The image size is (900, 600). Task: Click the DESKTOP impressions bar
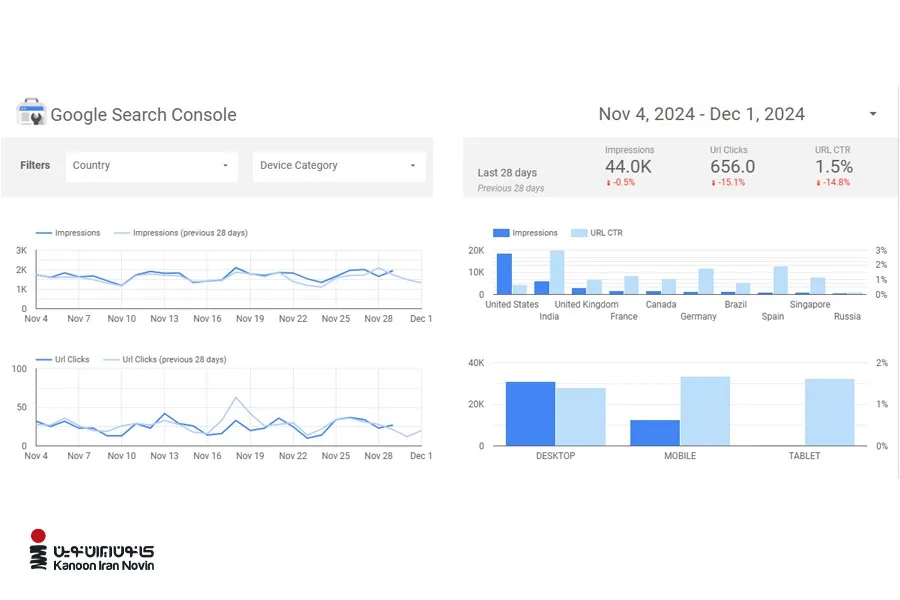tap(530, 413)
